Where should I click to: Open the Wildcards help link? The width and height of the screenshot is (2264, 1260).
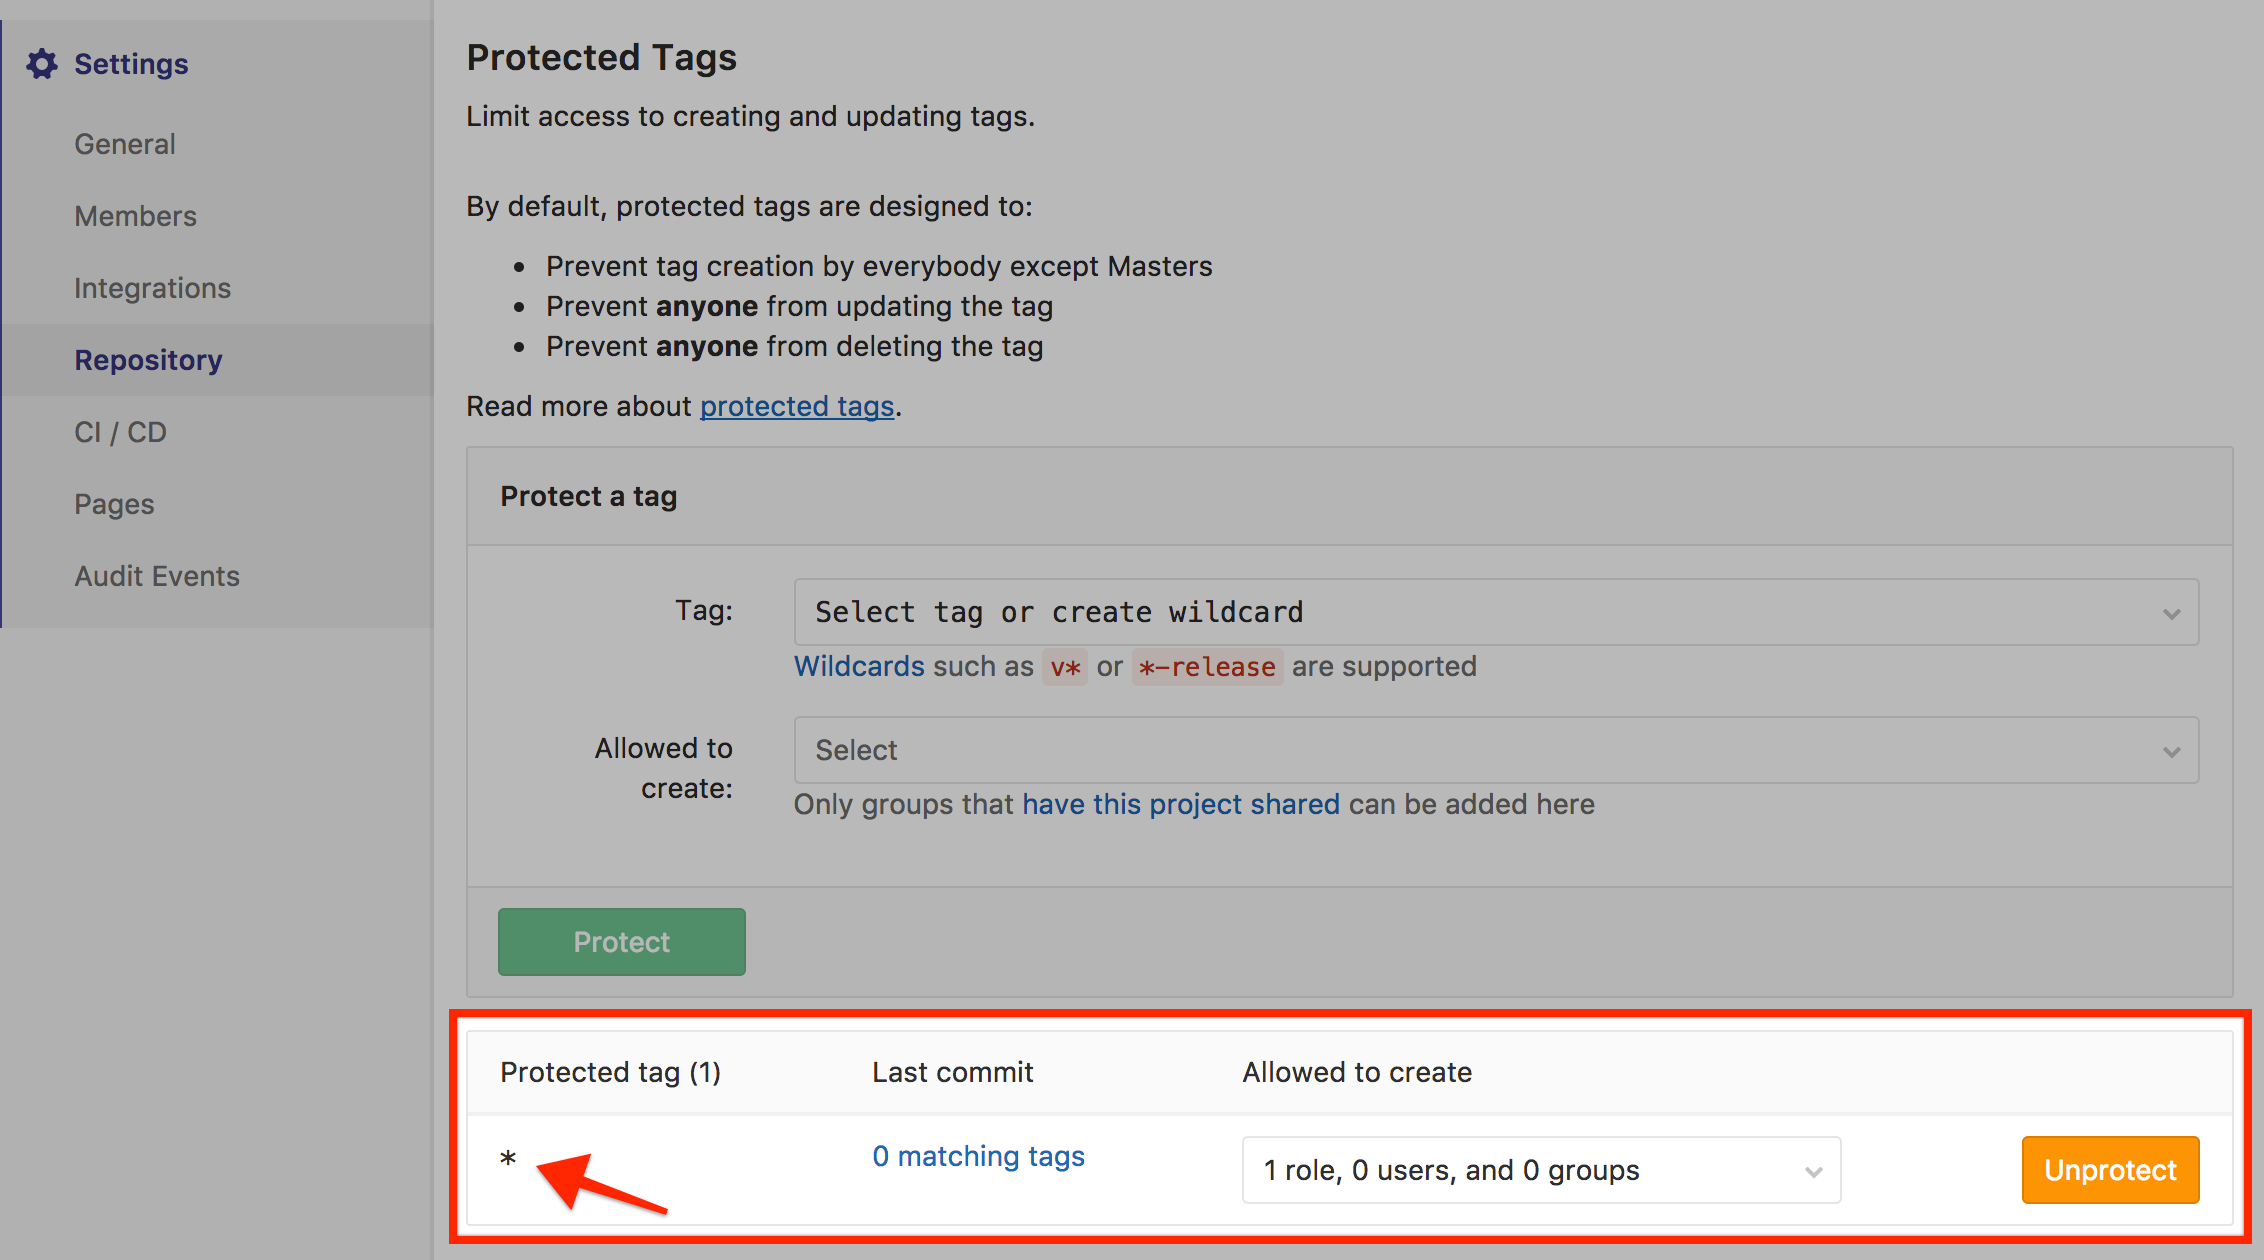point(859,666)
